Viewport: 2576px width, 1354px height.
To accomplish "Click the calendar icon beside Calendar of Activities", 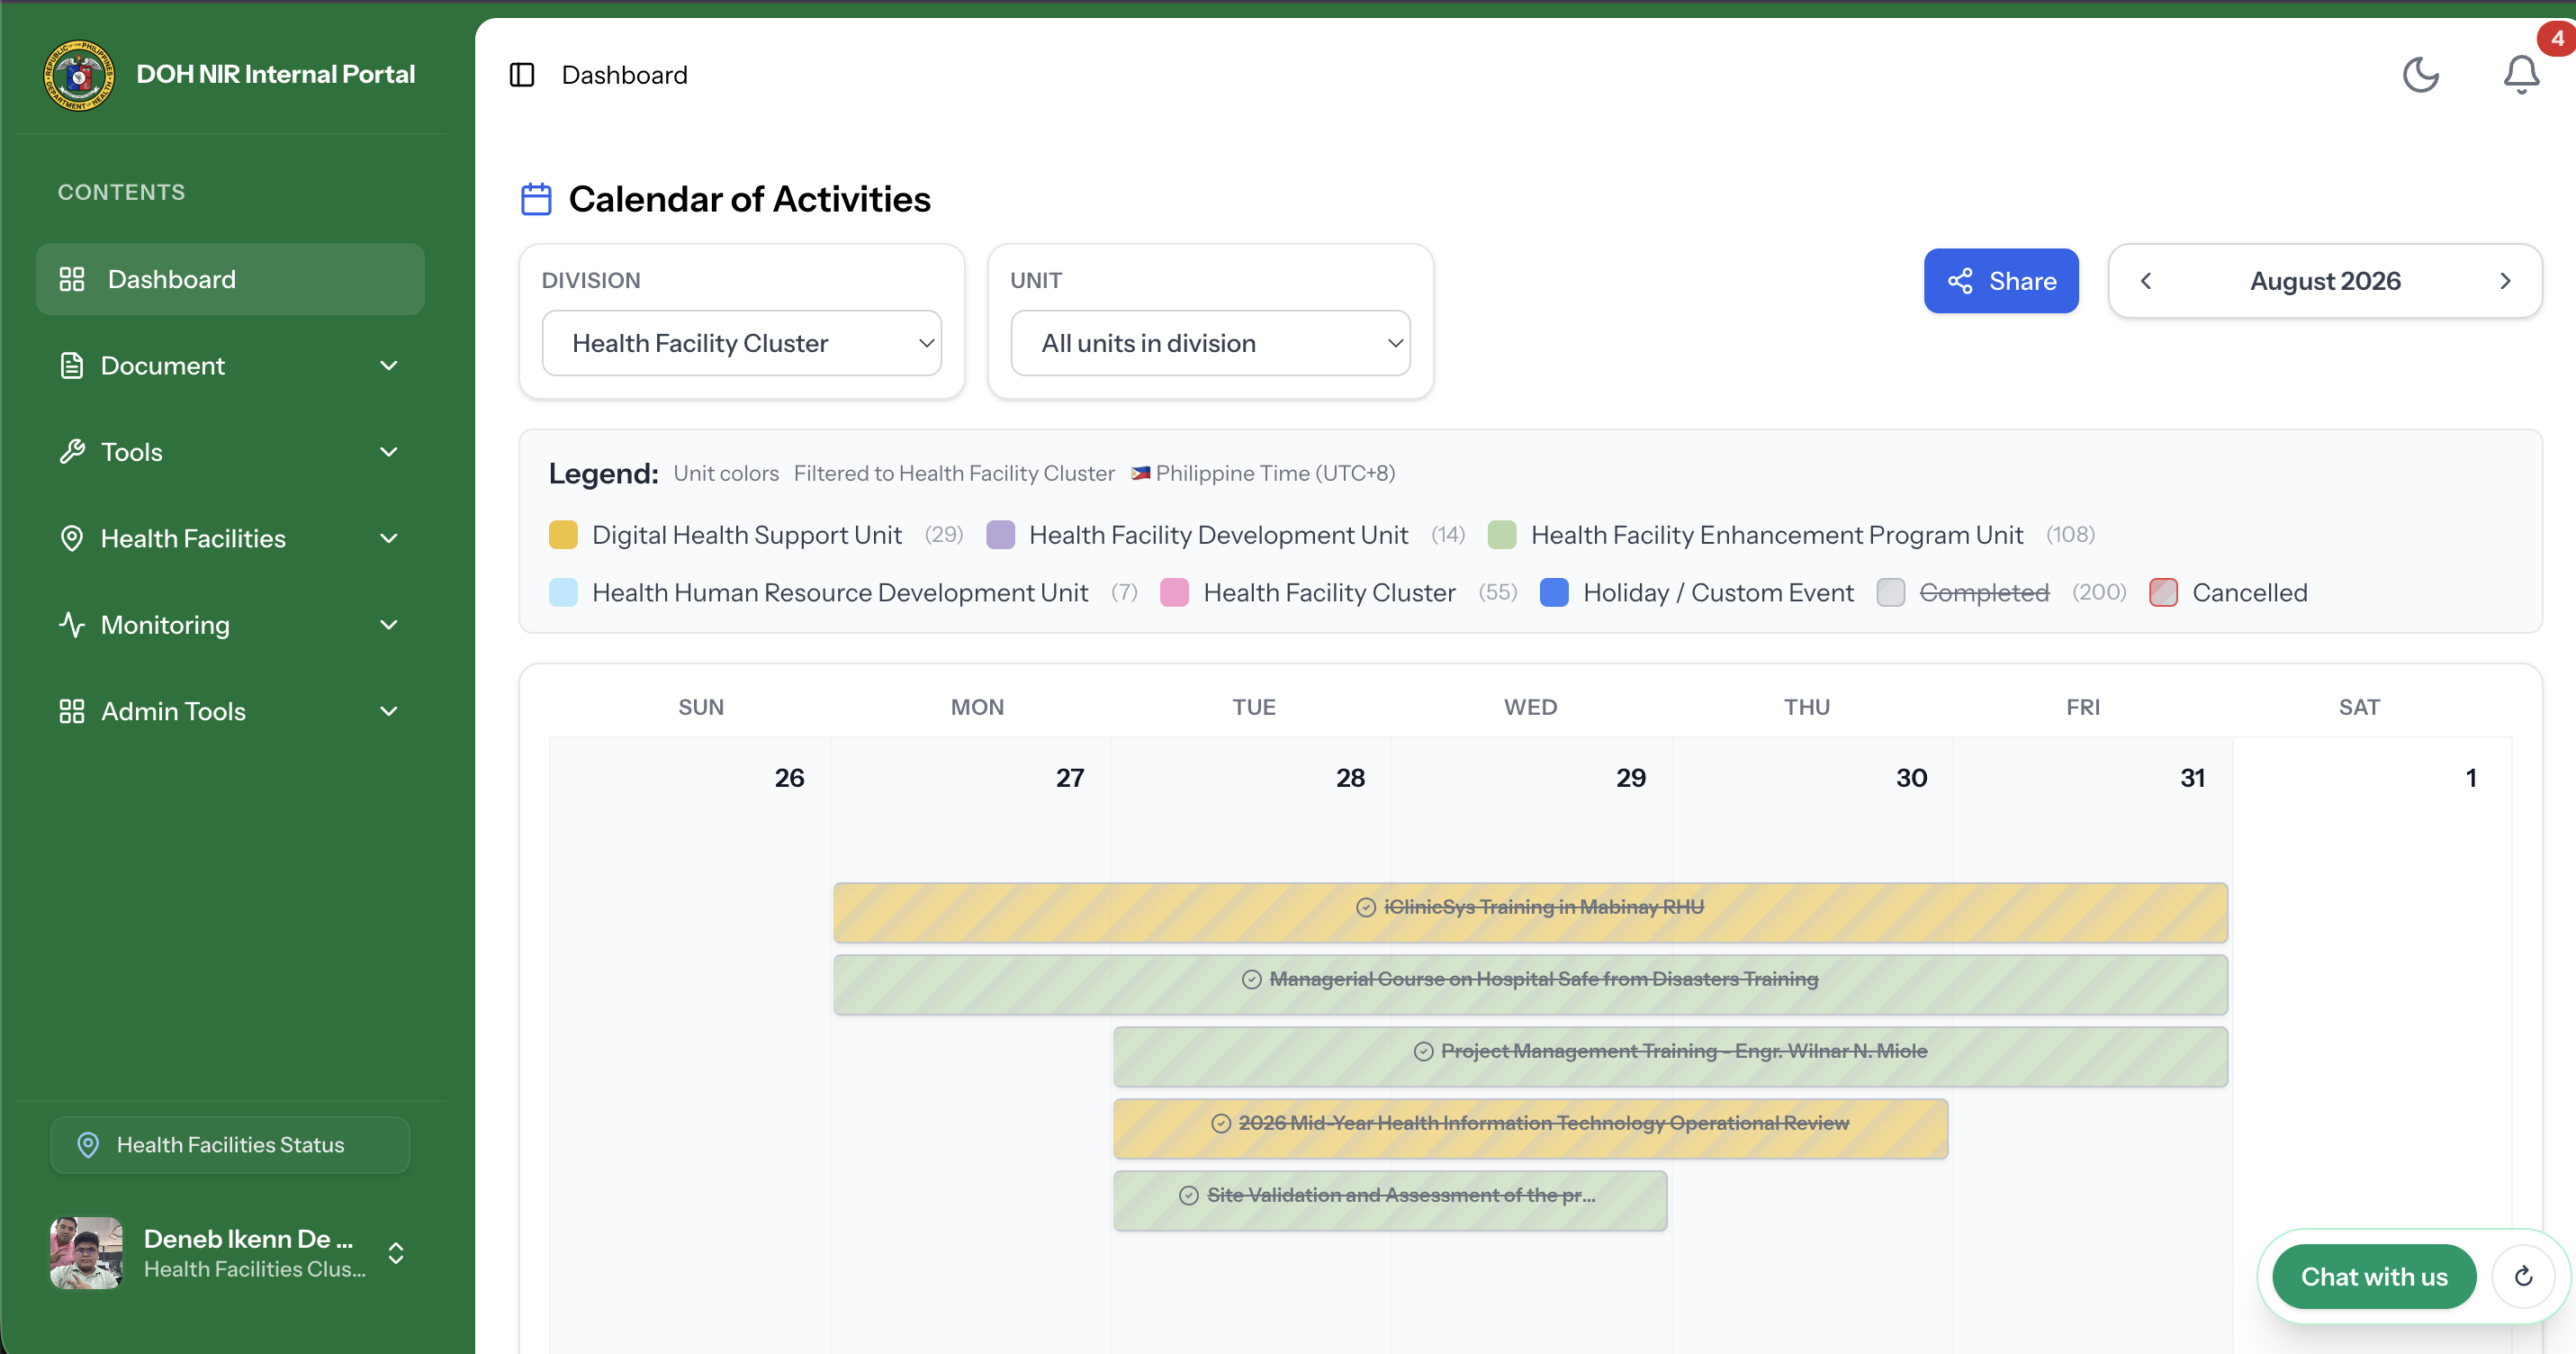I will tap(536, 199).
